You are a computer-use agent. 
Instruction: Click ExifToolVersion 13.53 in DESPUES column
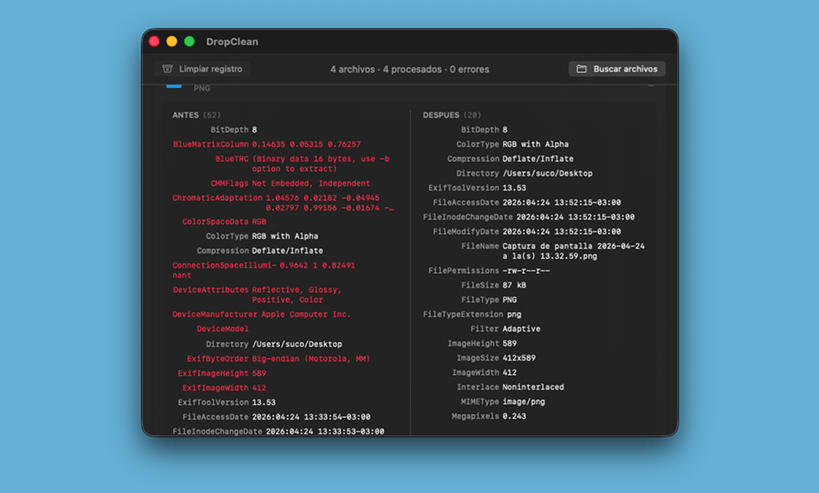pyautogui.click(x=477, y=188)
